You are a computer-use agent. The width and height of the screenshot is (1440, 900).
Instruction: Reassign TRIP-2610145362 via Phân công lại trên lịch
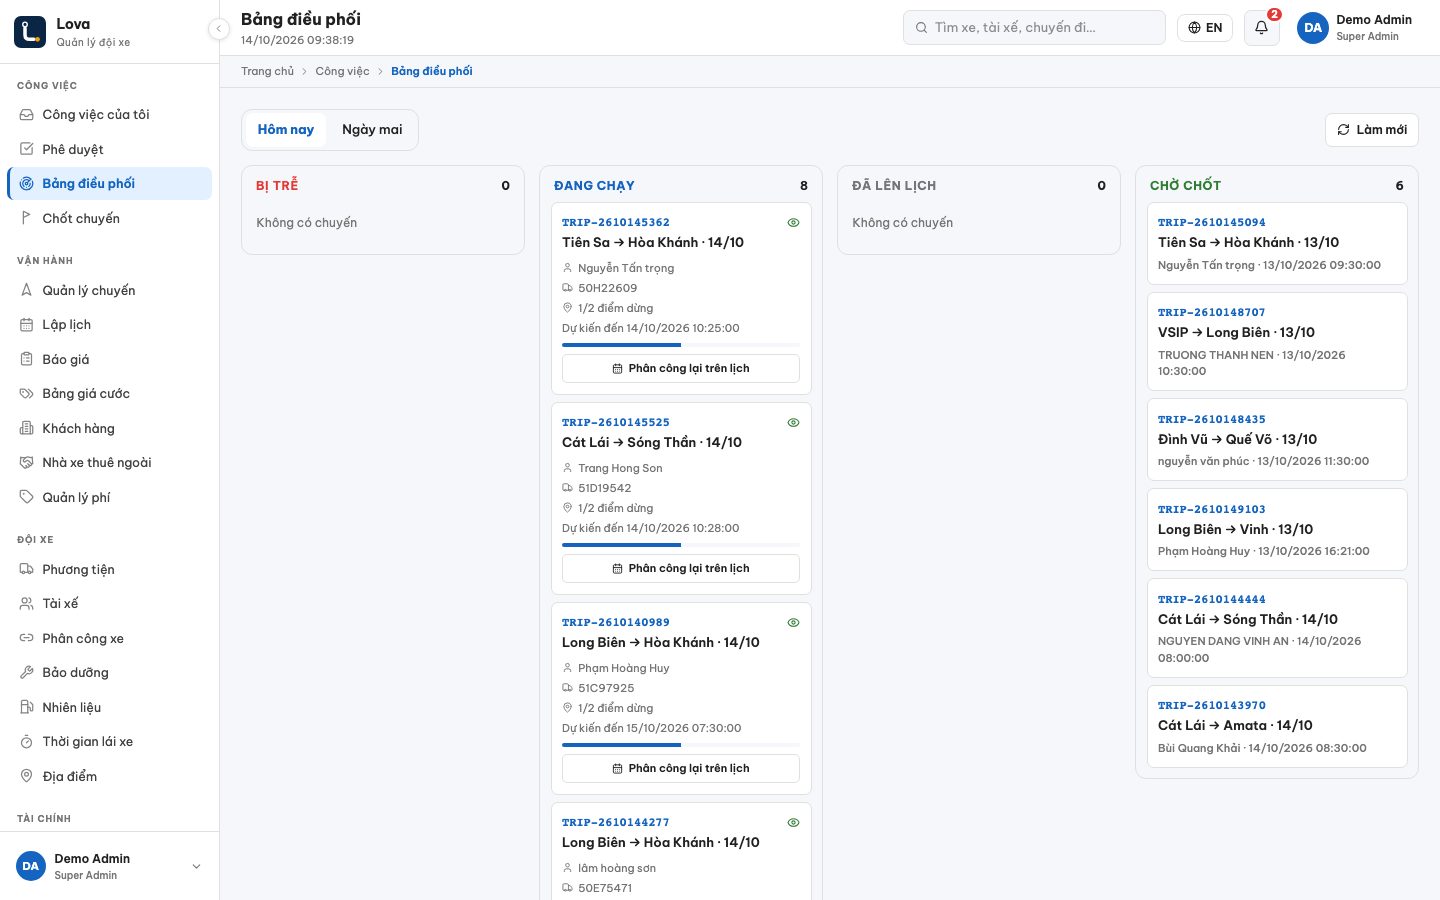(681, 368)
